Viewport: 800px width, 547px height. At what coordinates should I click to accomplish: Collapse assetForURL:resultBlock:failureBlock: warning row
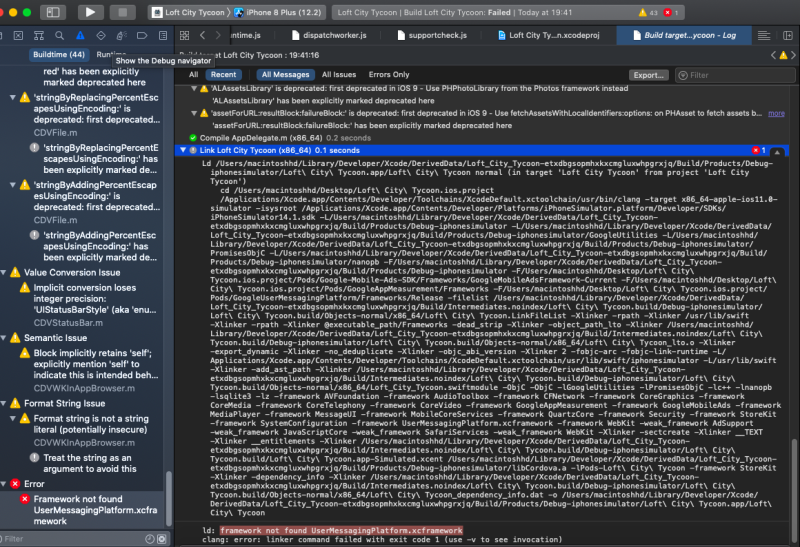click(193, 113)
